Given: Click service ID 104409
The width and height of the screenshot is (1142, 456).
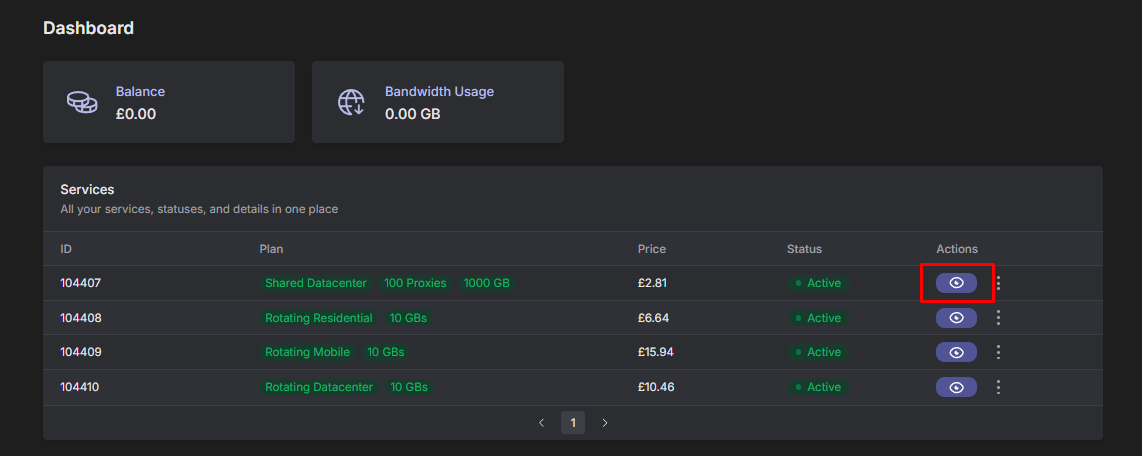Looking at the screenshot, I should (80, 352).
